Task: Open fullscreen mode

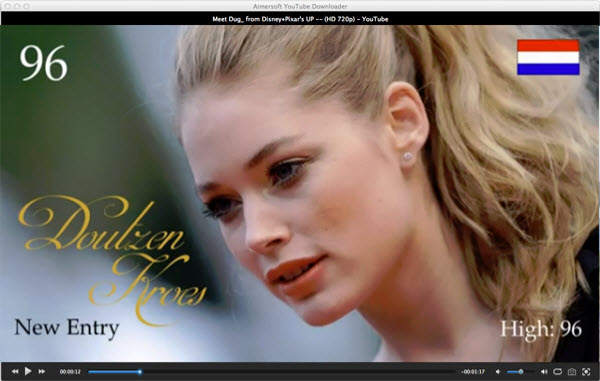Action: tap(586, 371)
